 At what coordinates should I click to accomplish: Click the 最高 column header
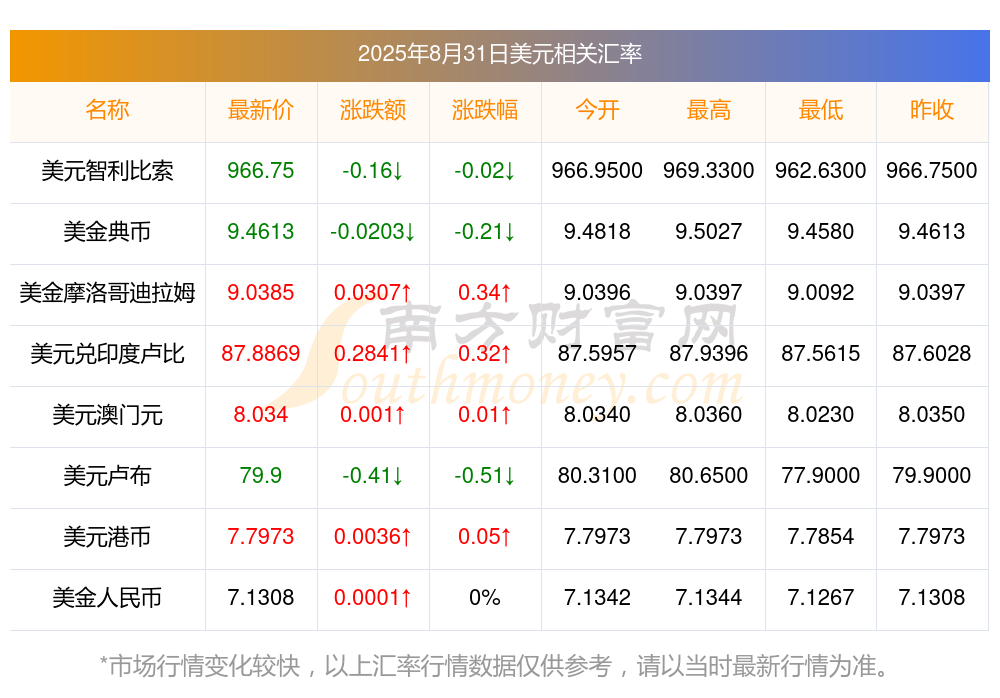pyautogui.click(x=709, y=110)
